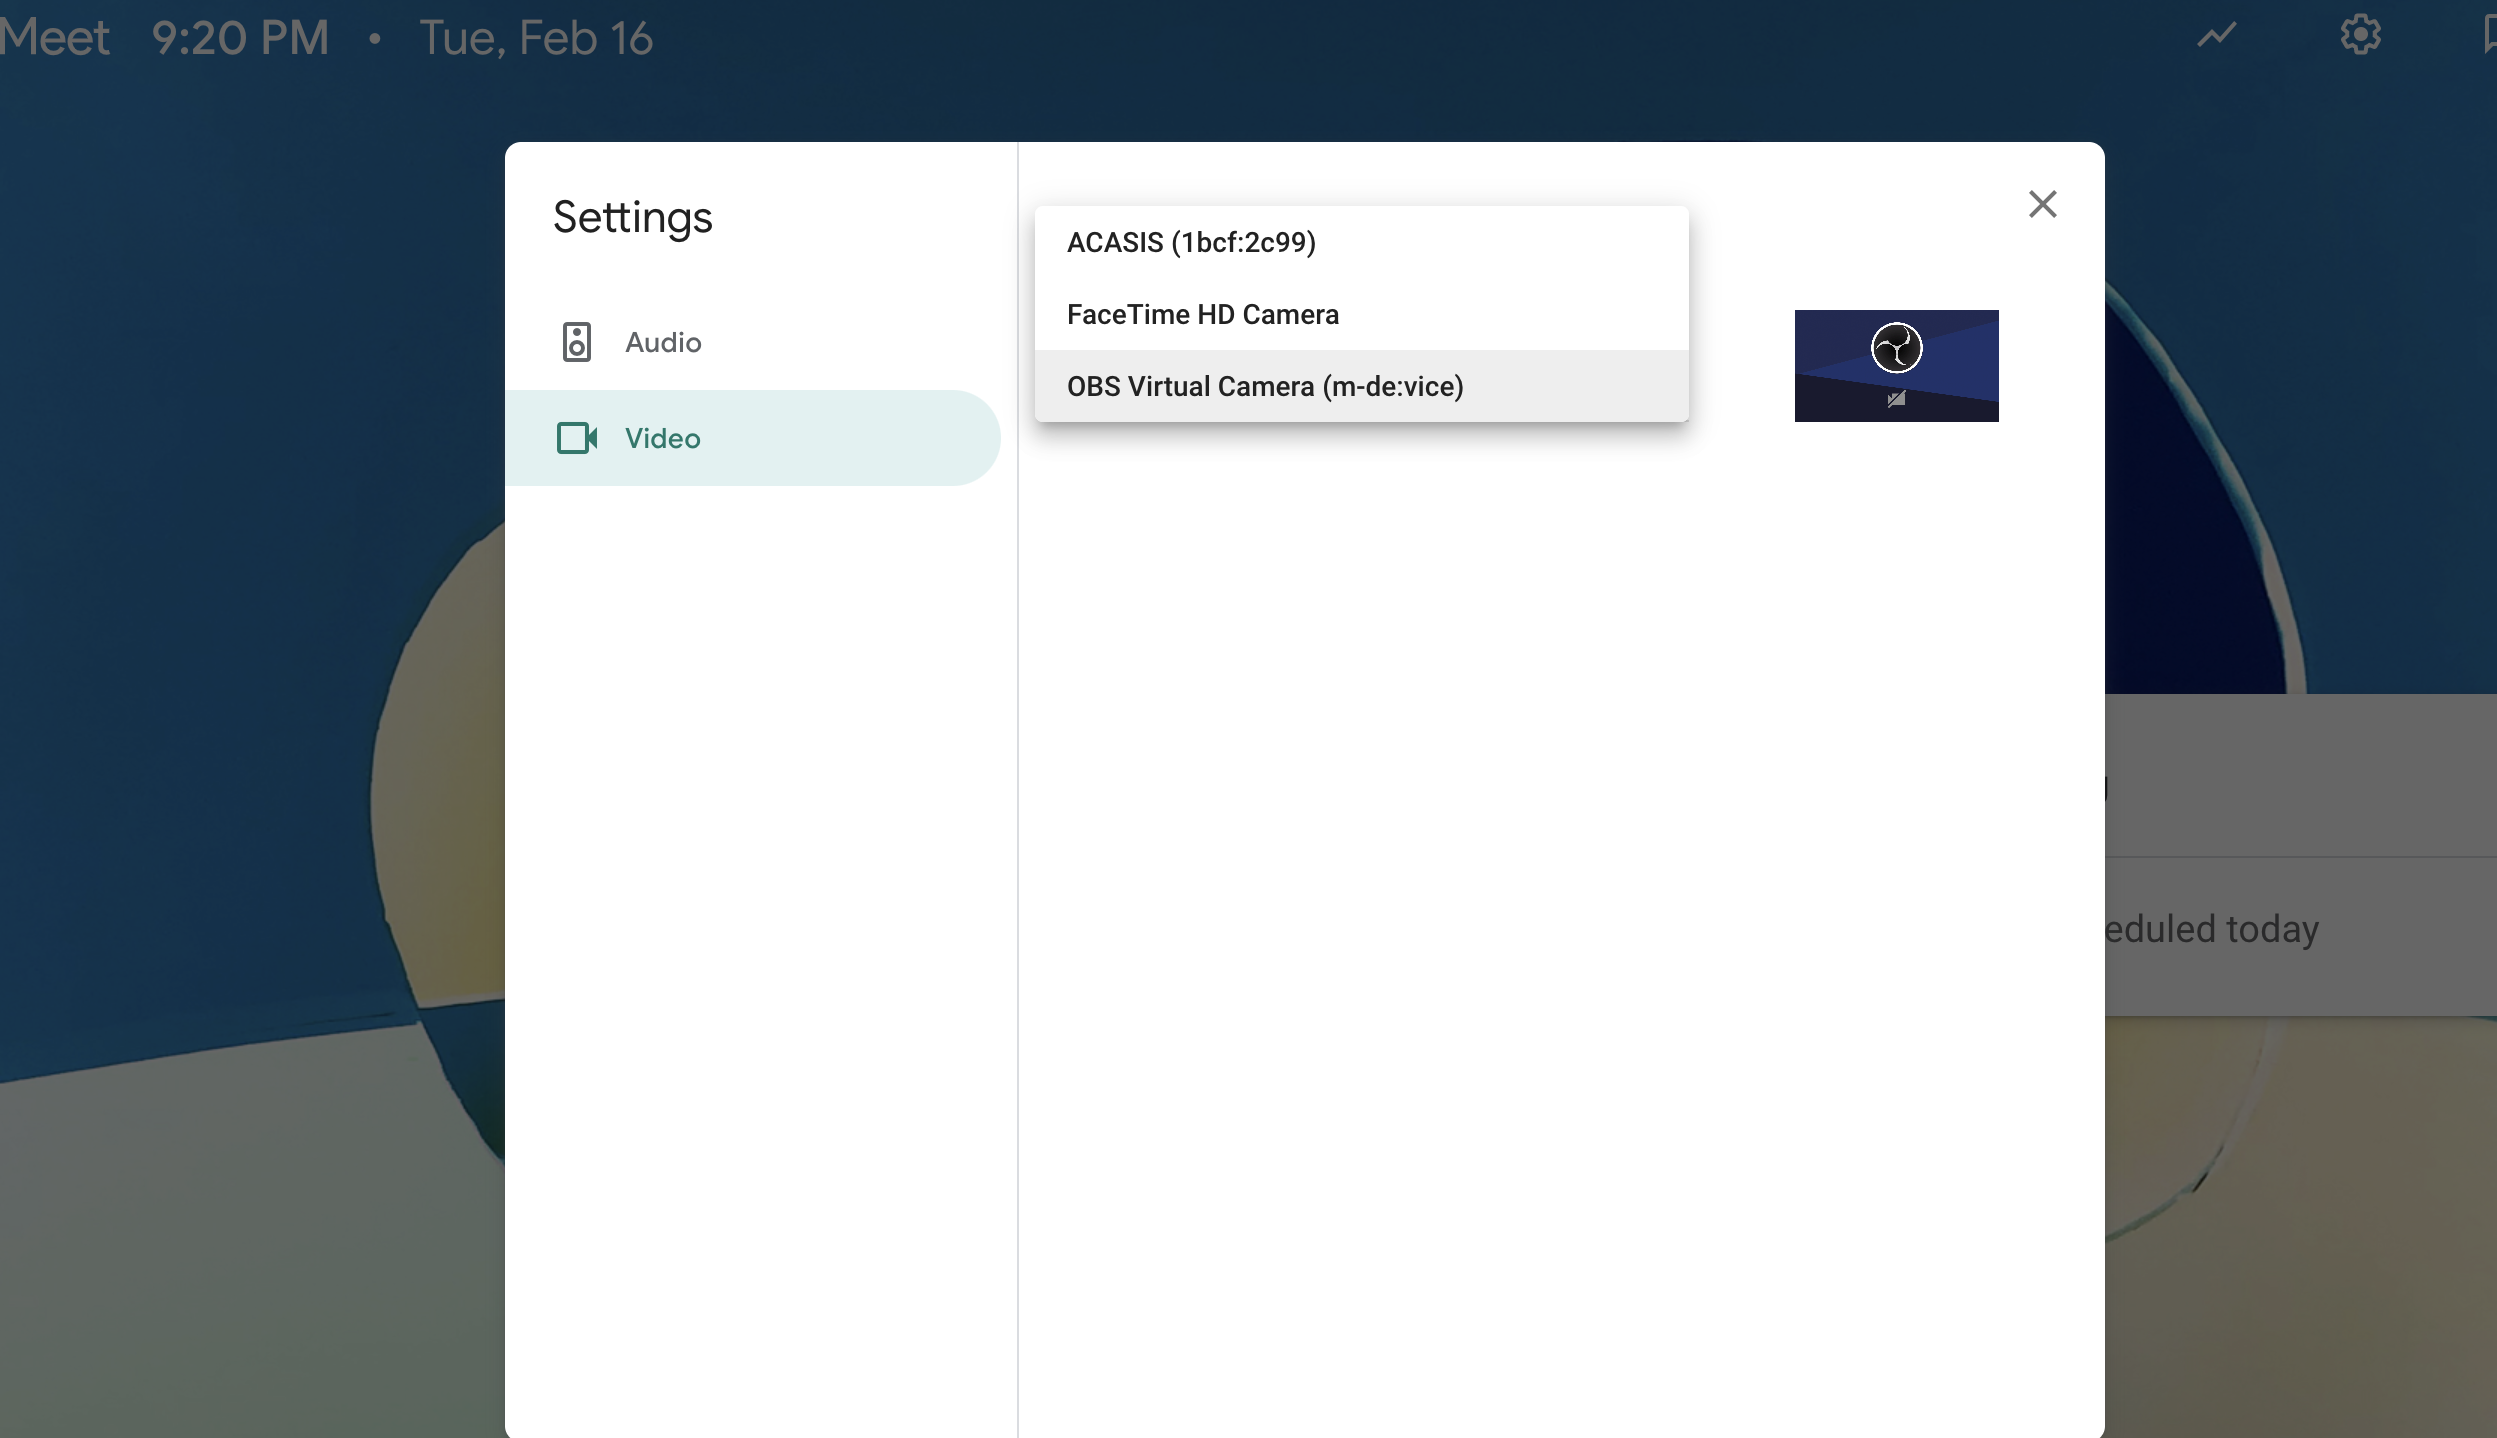Close the Settings dialog with X
The image size is (2497, 1438).
pyautogui.click(x=2042, y=204)
